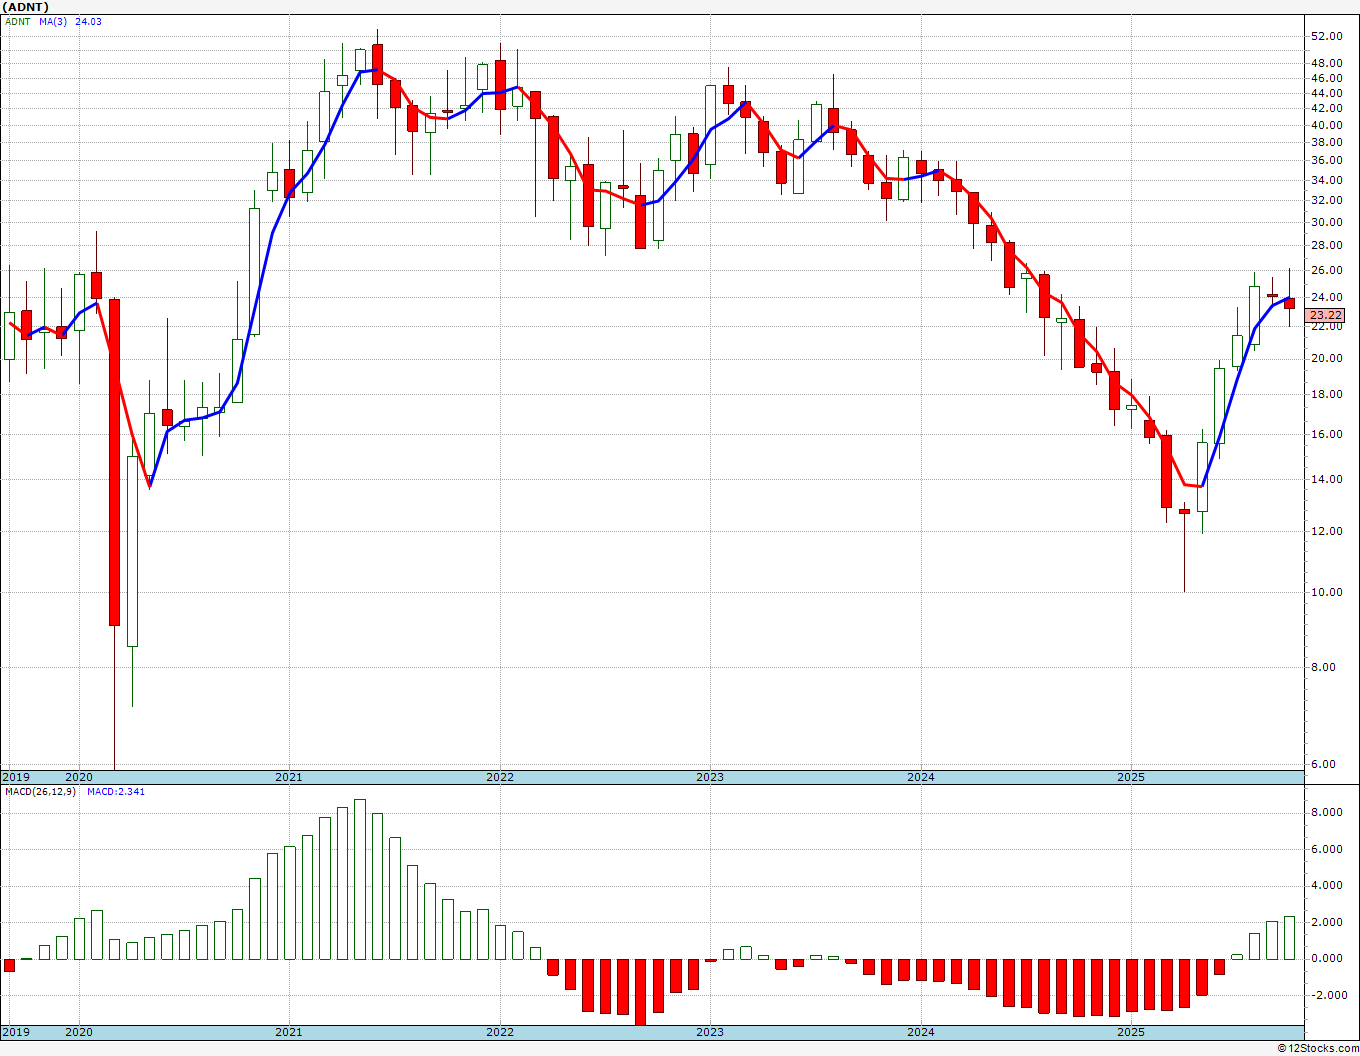
Task: Click 2021 on the price chart time axis
Action: (x=289, y=777)
